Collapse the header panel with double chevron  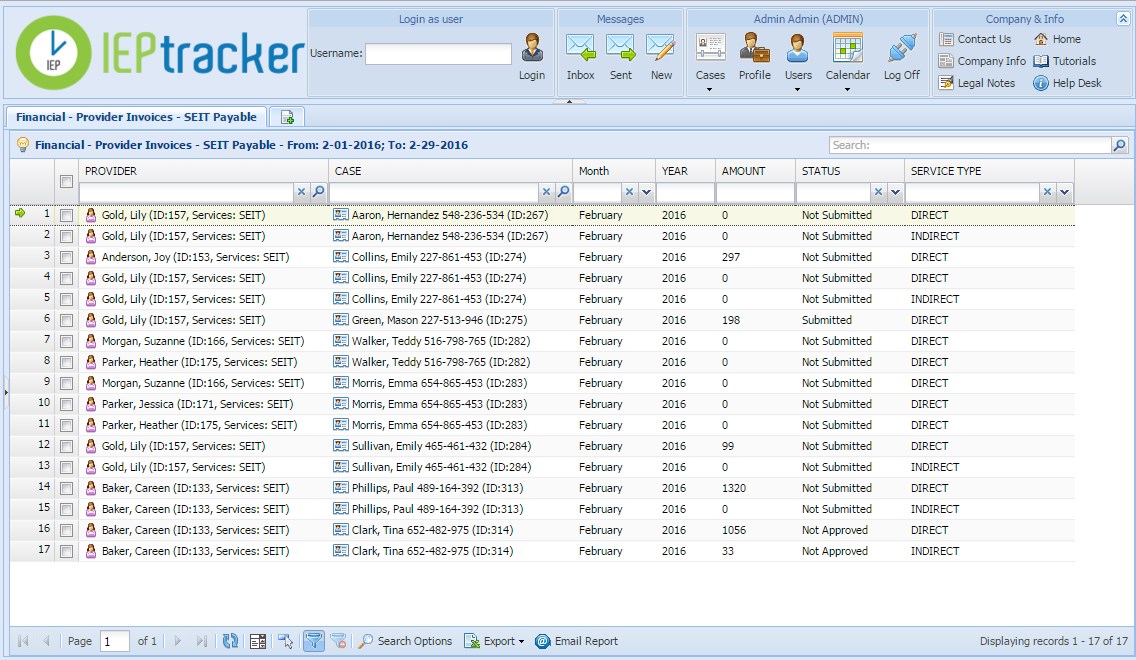click(1123, 19)
